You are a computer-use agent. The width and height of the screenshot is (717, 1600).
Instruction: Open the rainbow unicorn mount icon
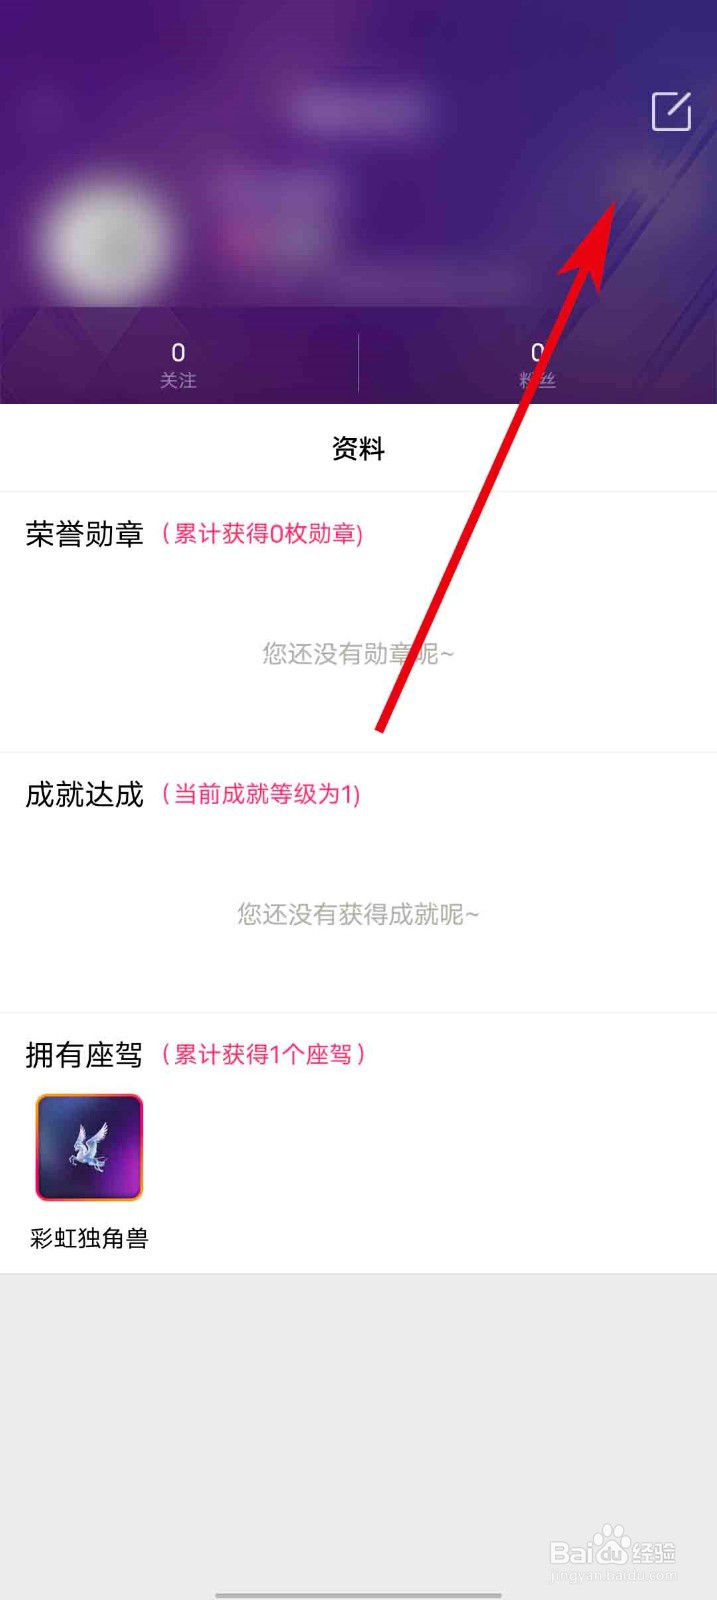click(x=90, y=1147)
